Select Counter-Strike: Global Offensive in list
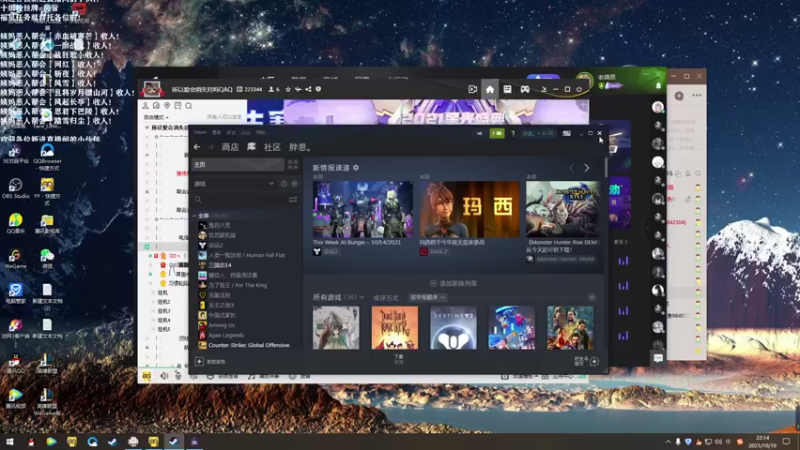Screen dimensions: 800x450 (x=244, y=345)
